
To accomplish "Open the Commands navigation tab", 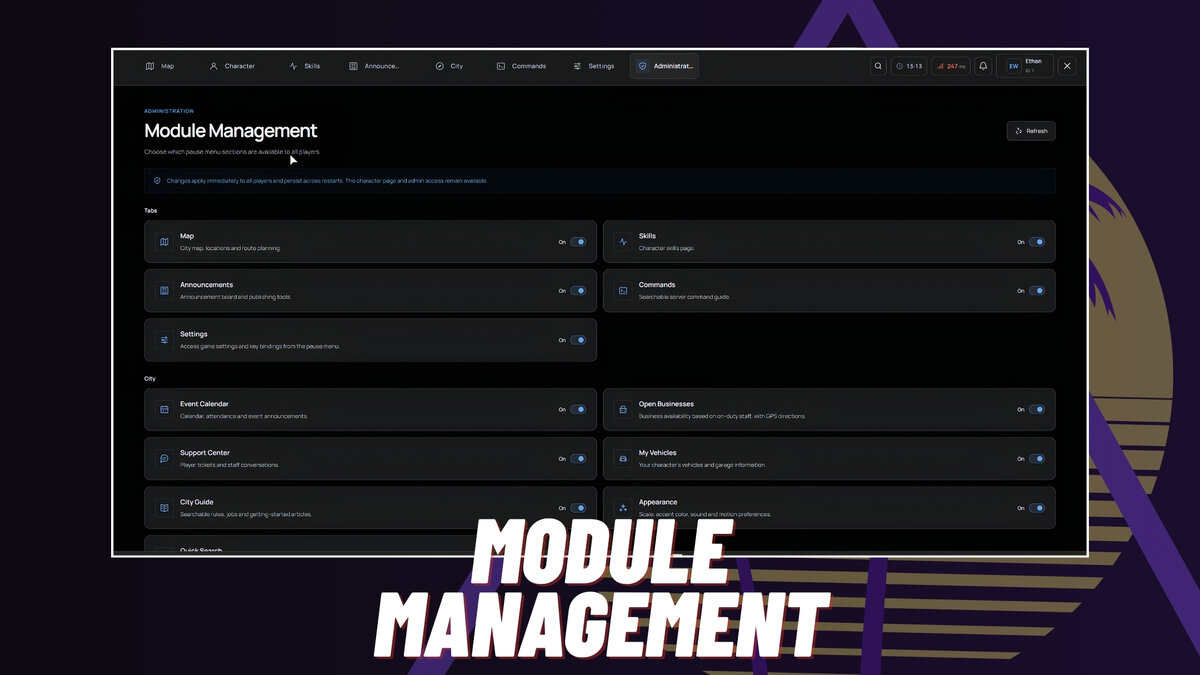I will pyautogui.click(x=521, y=66).
